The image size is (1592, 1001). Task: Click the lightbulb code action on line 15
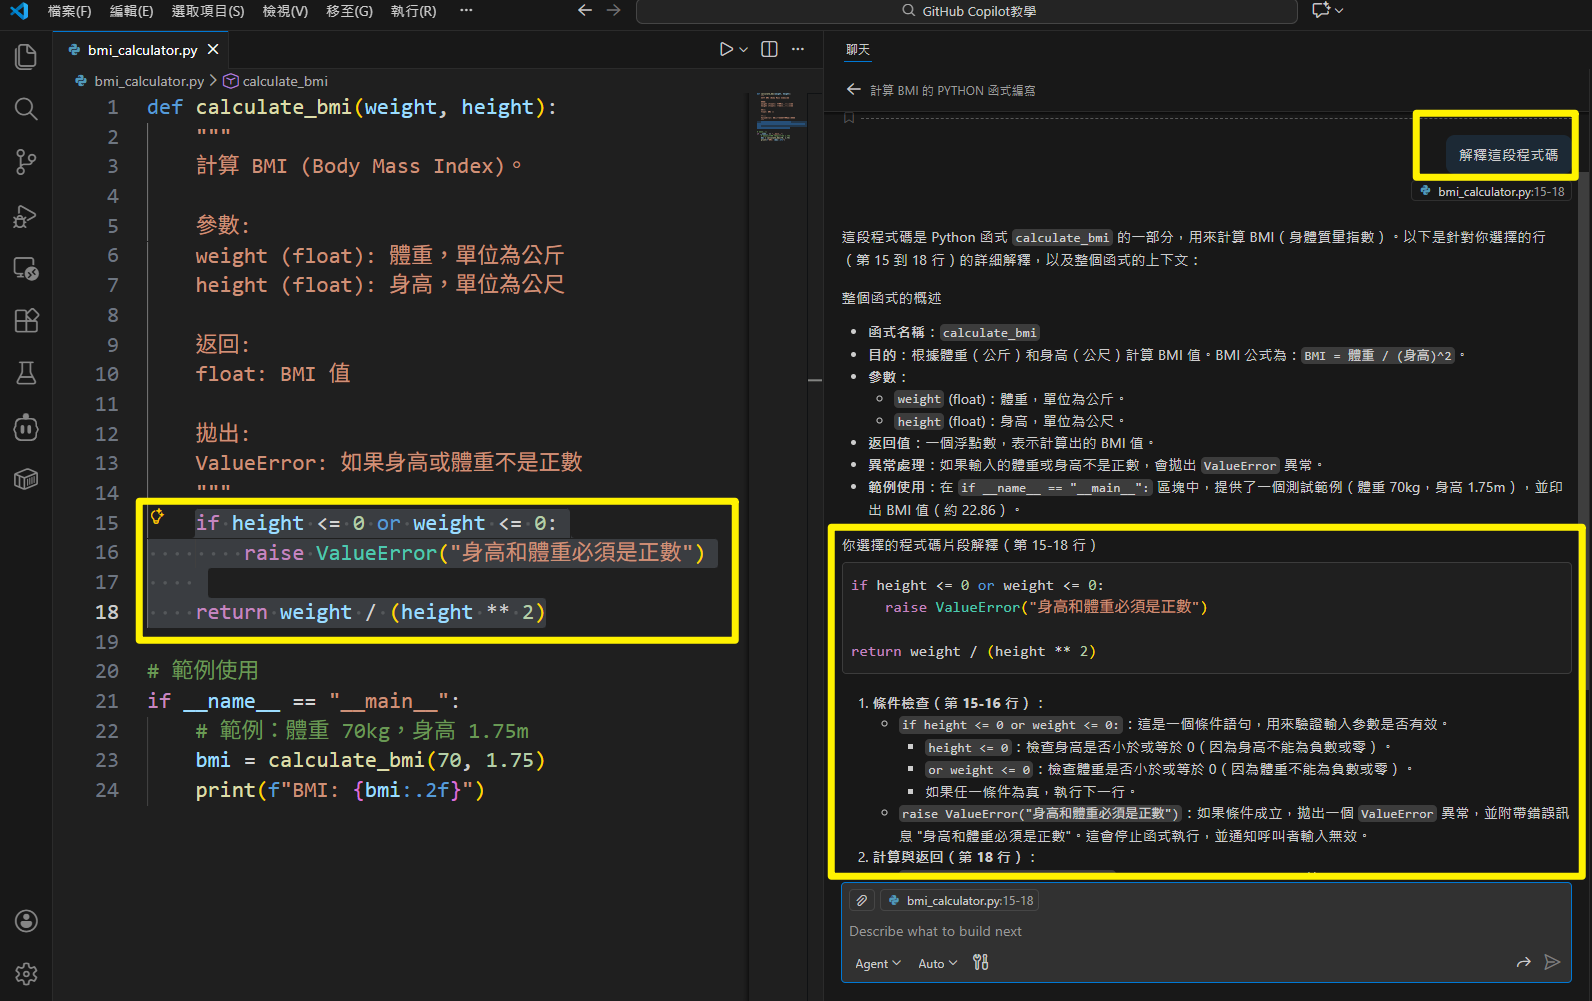click(x=157, y=516)
